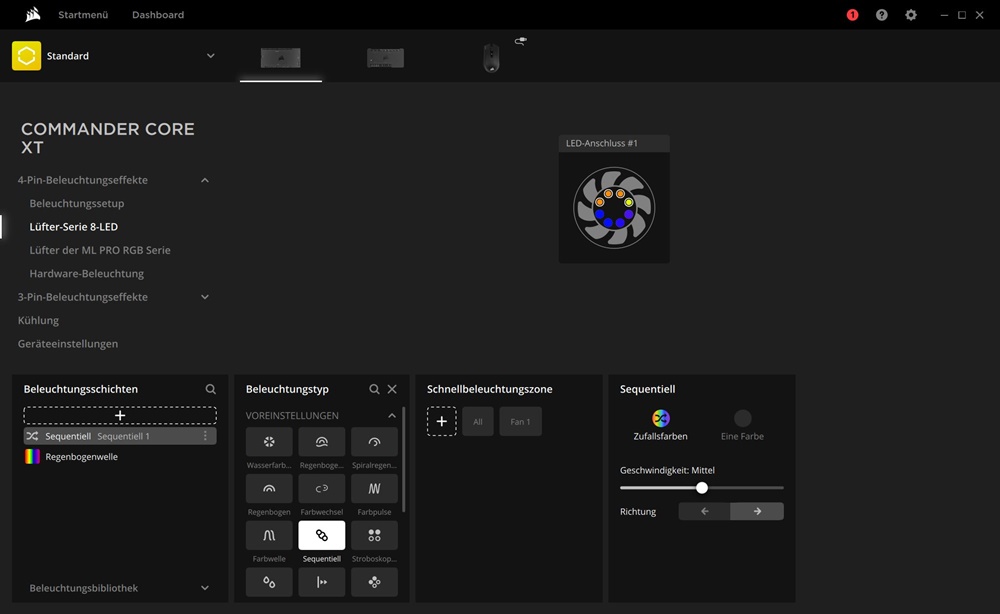Click the yellow LED on the fan

629,202
